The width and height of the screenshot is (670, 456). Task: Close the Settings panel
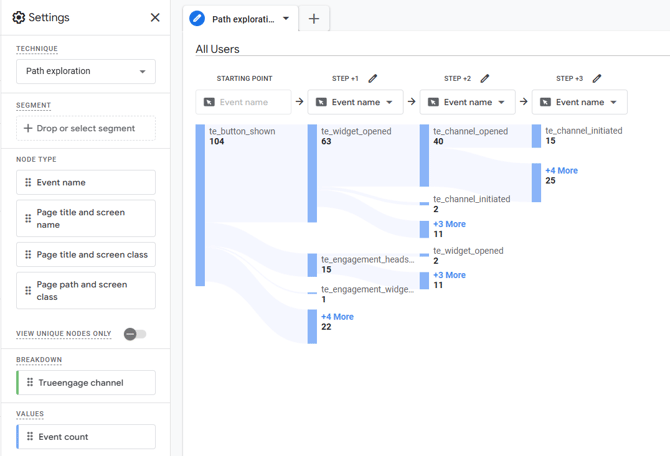pos(155,17)
